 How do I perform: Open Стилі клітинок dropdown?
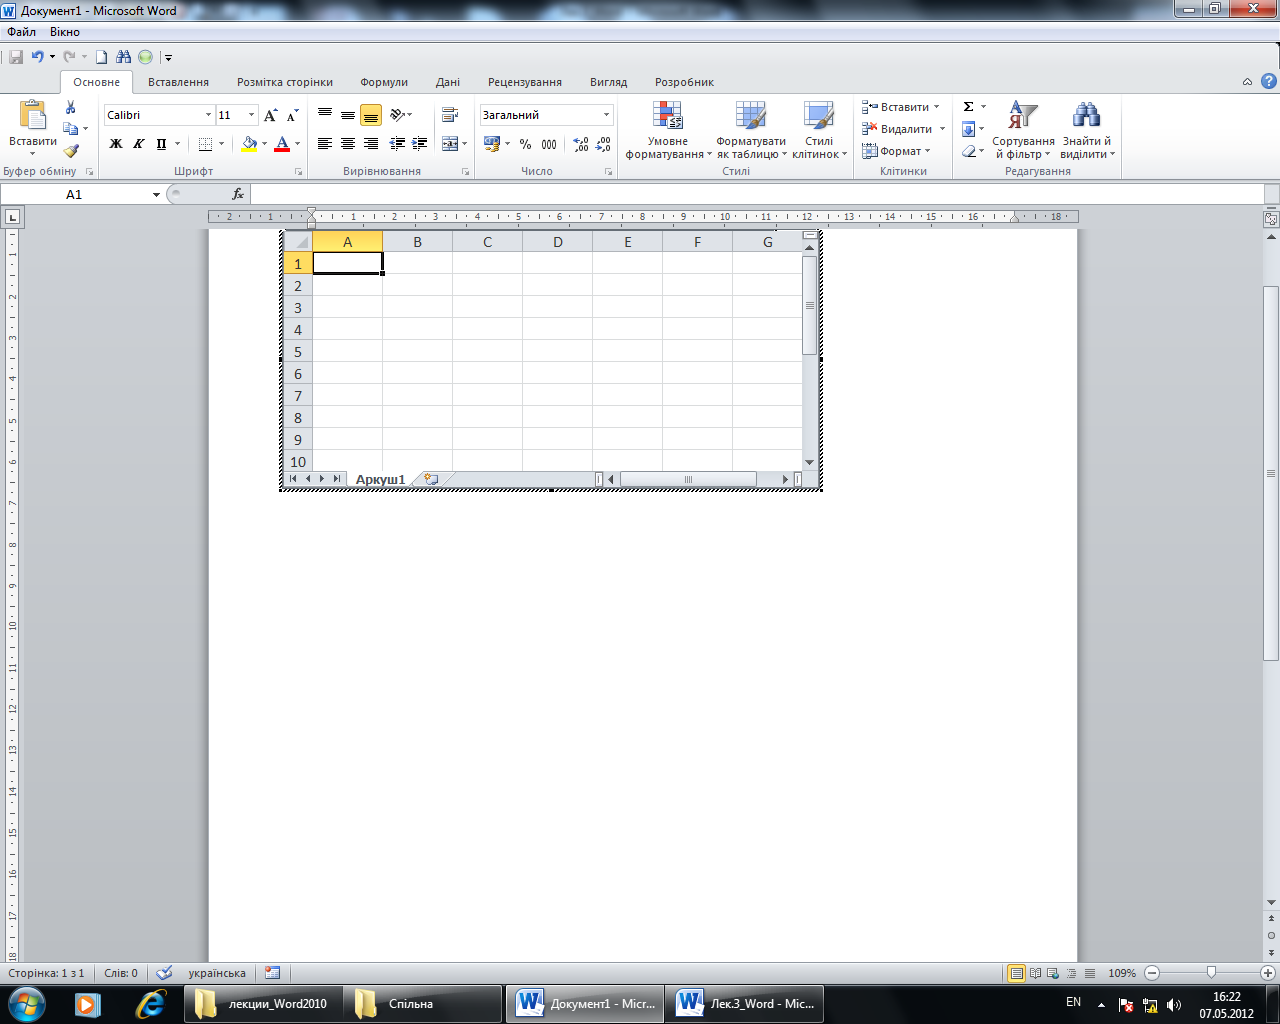(819, 130)
